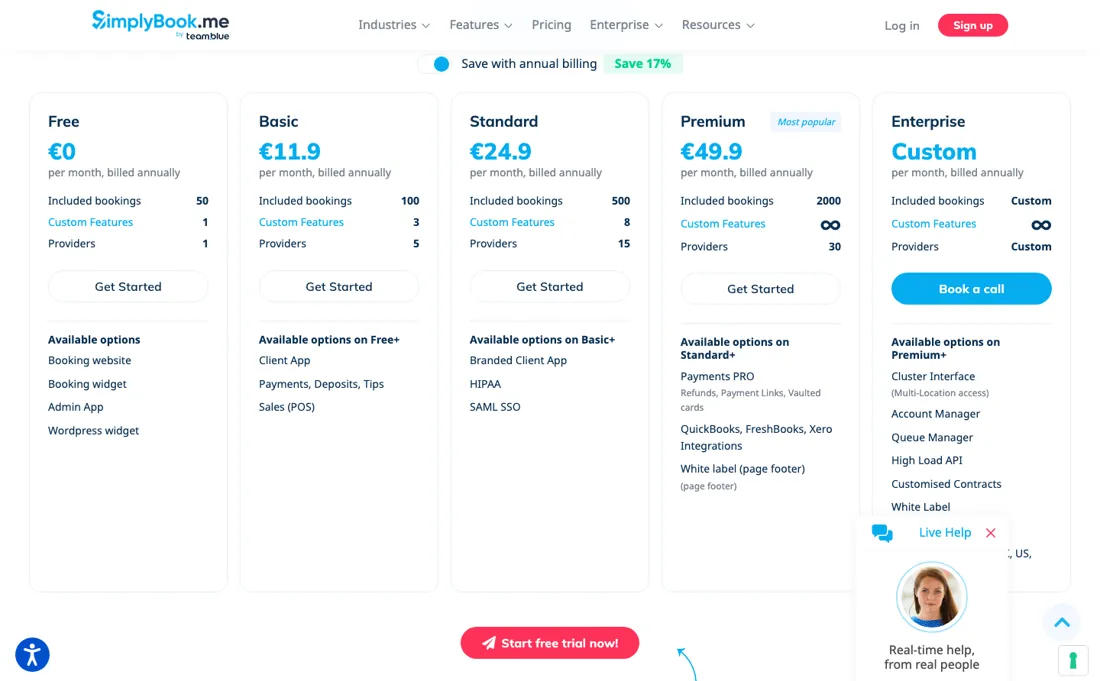Click the Custom Enterprise price
1100x681 pixels.
[934, 151]
